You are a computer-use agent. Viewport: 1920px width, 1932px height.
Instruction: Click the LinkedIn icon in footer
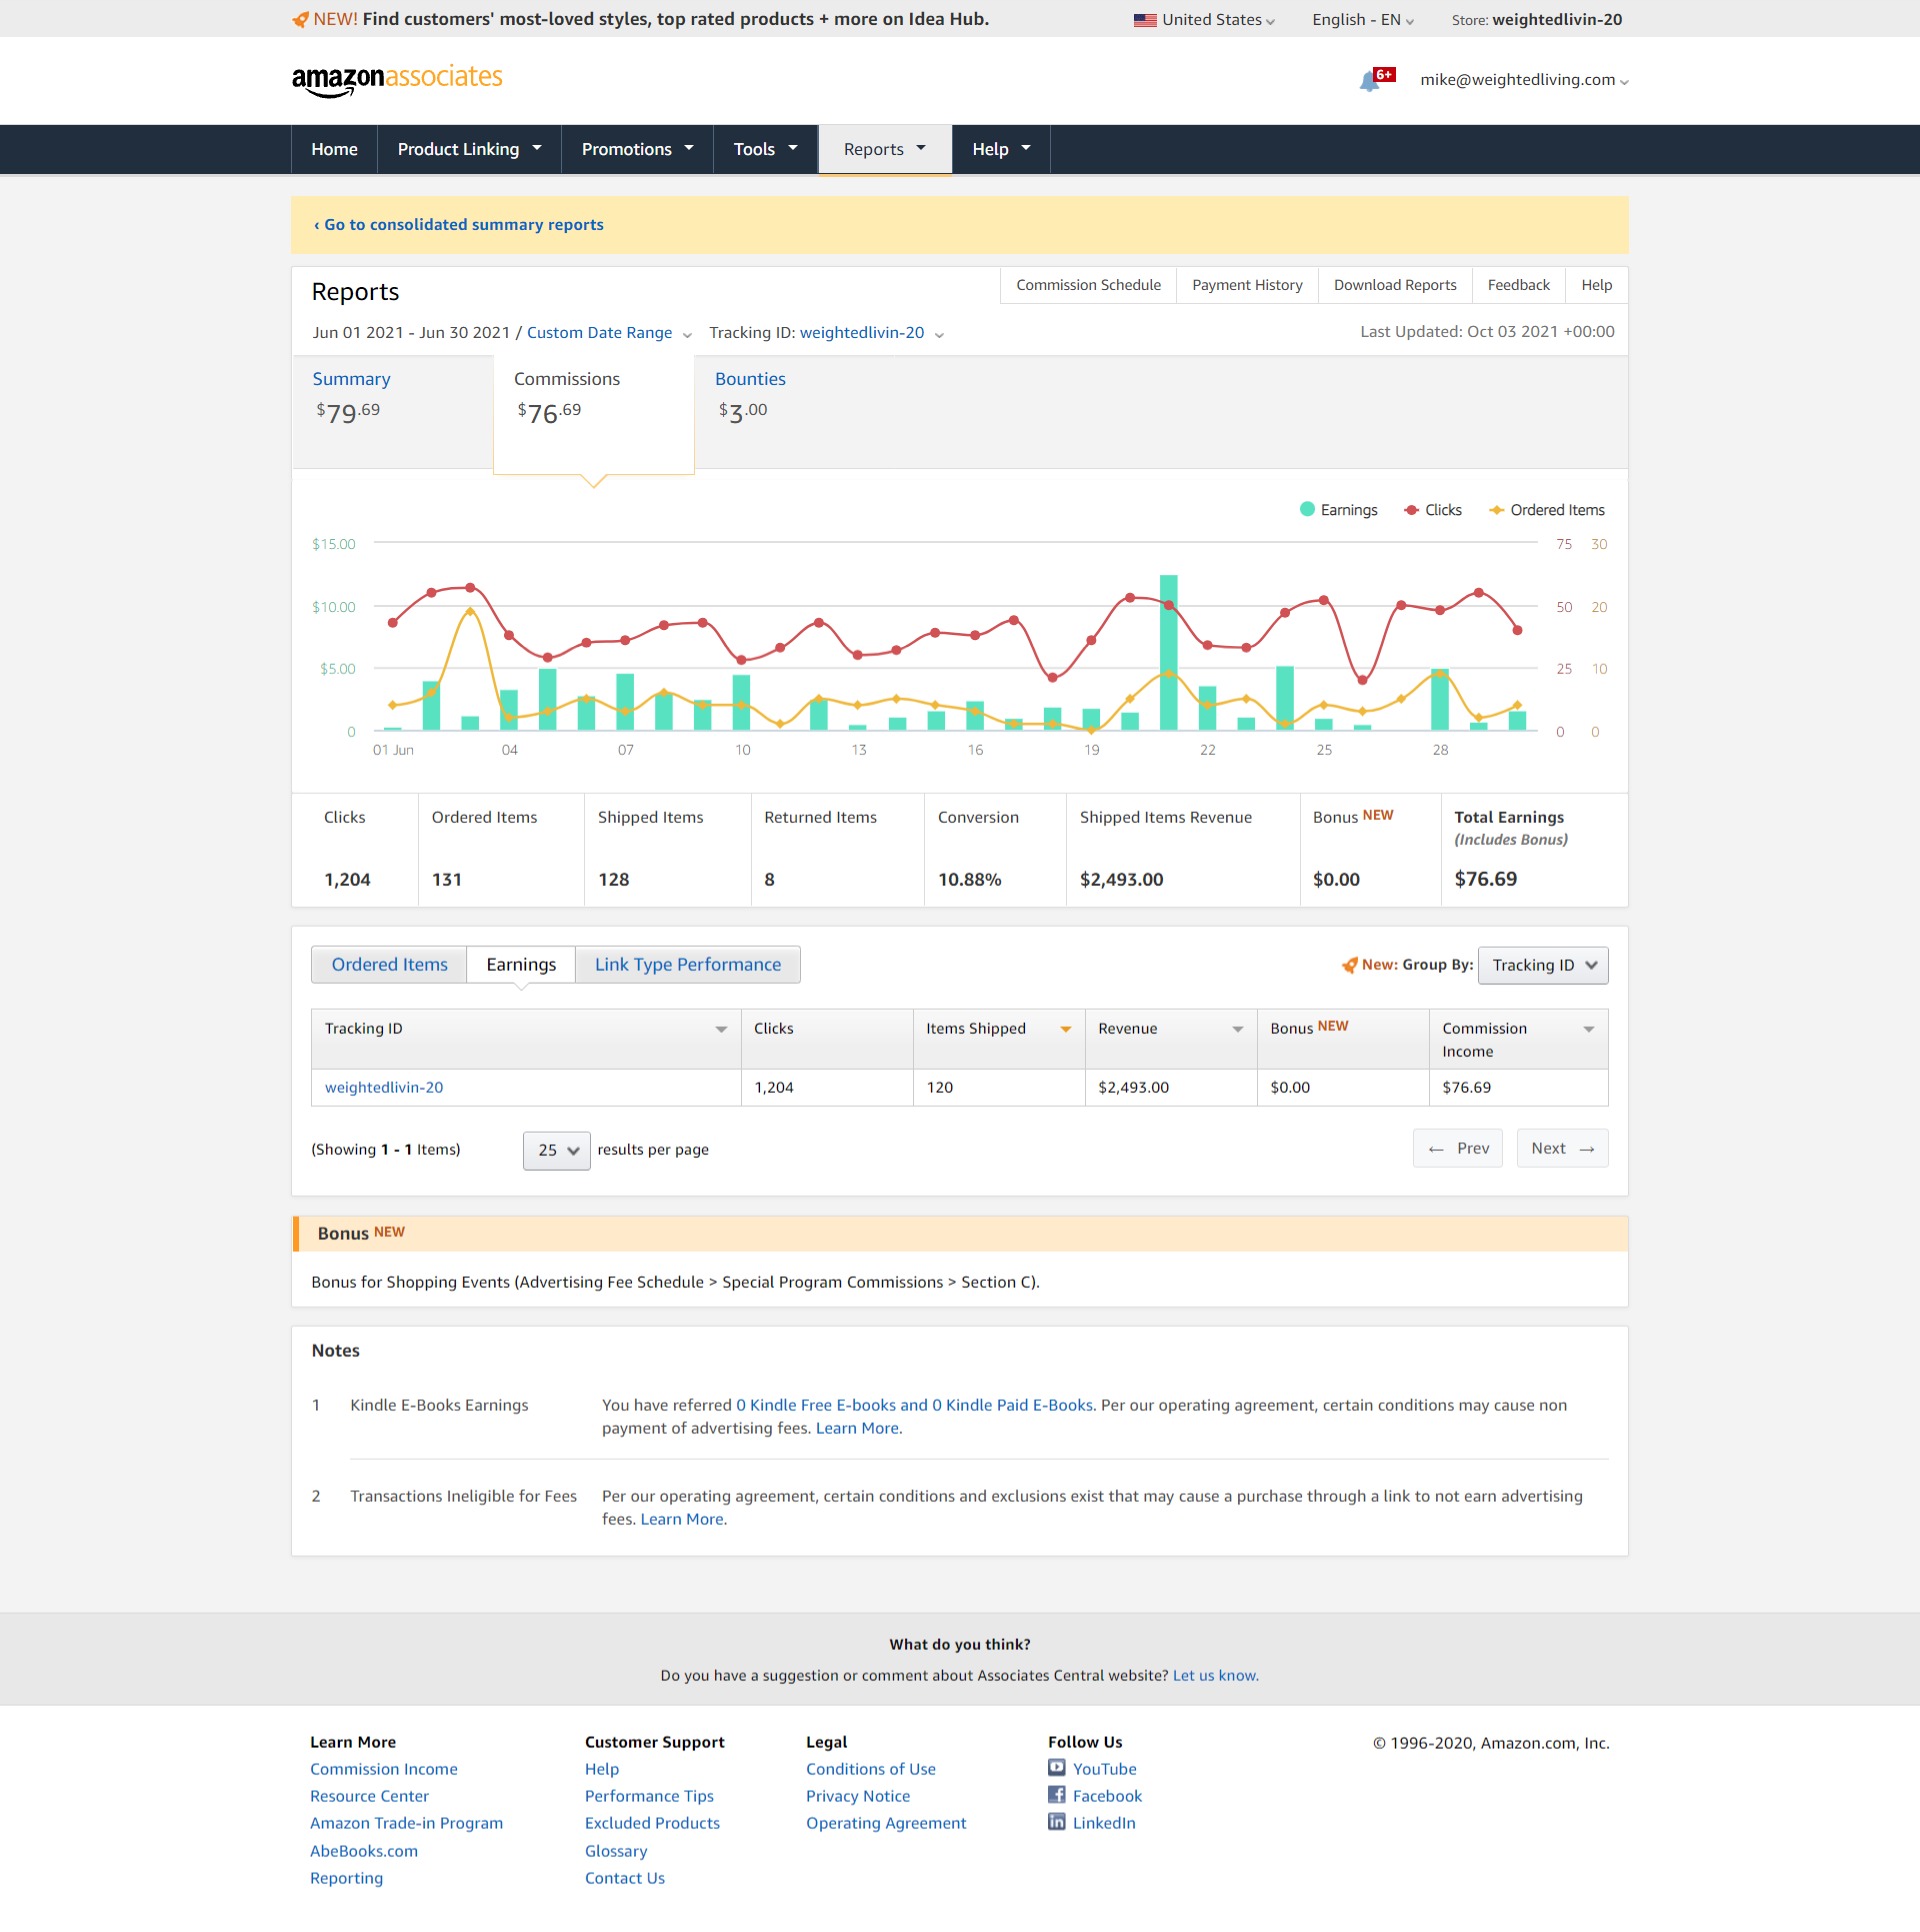(x=1057, y=1821)
